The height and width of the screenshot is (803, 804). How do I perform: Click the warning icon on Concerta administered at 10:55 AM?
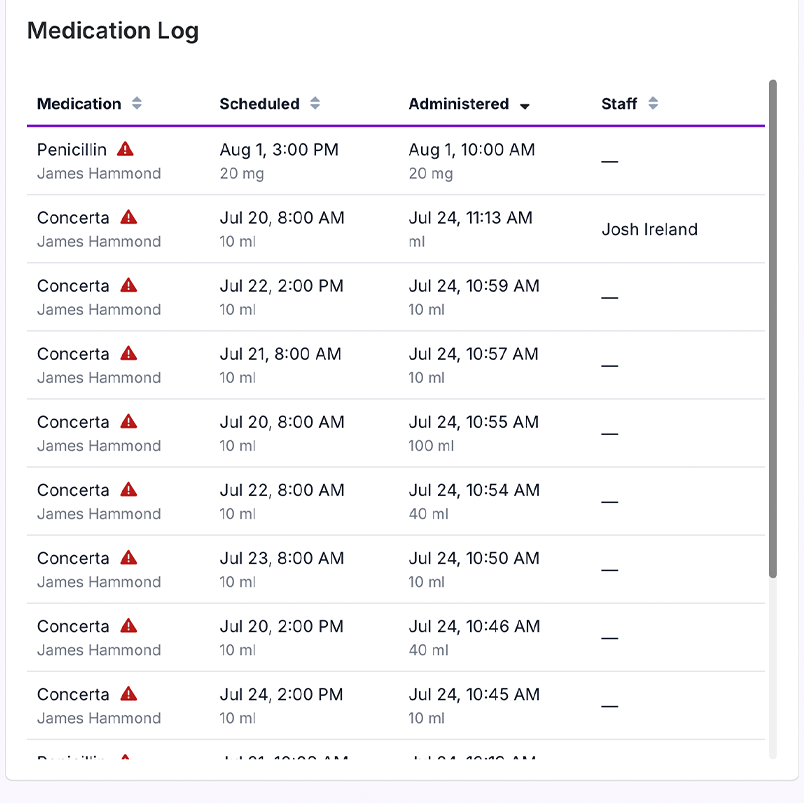pos(128,421)
